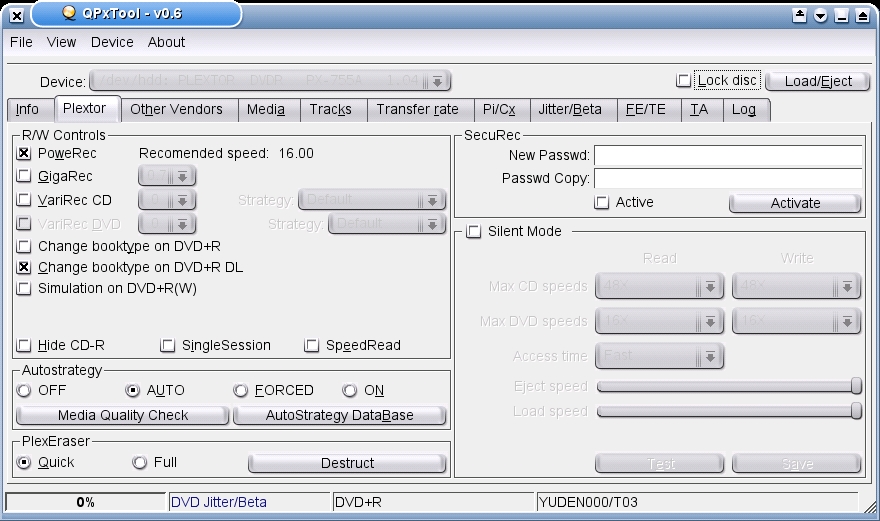Select PlexEraser Quick radio button
Viewport: 880px width, 521px height.
[x=24, y=463]
